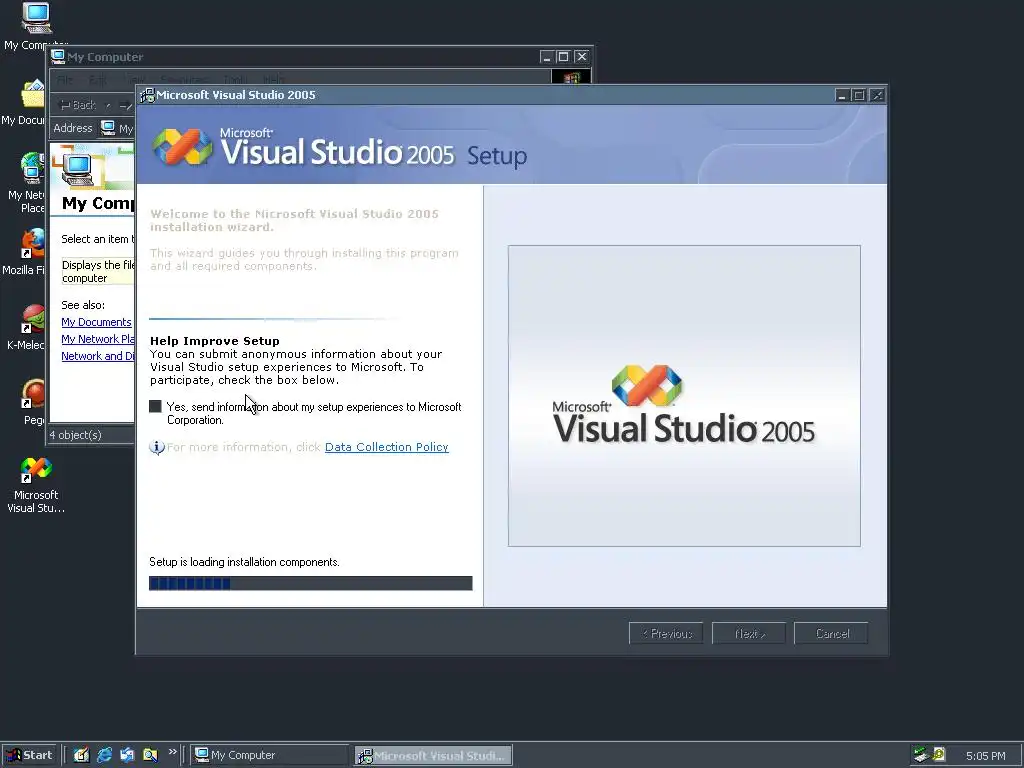This screenshot has width=1024, height=768.
Task: Click the Show Desktop quick launch icon
Action: 82,755
